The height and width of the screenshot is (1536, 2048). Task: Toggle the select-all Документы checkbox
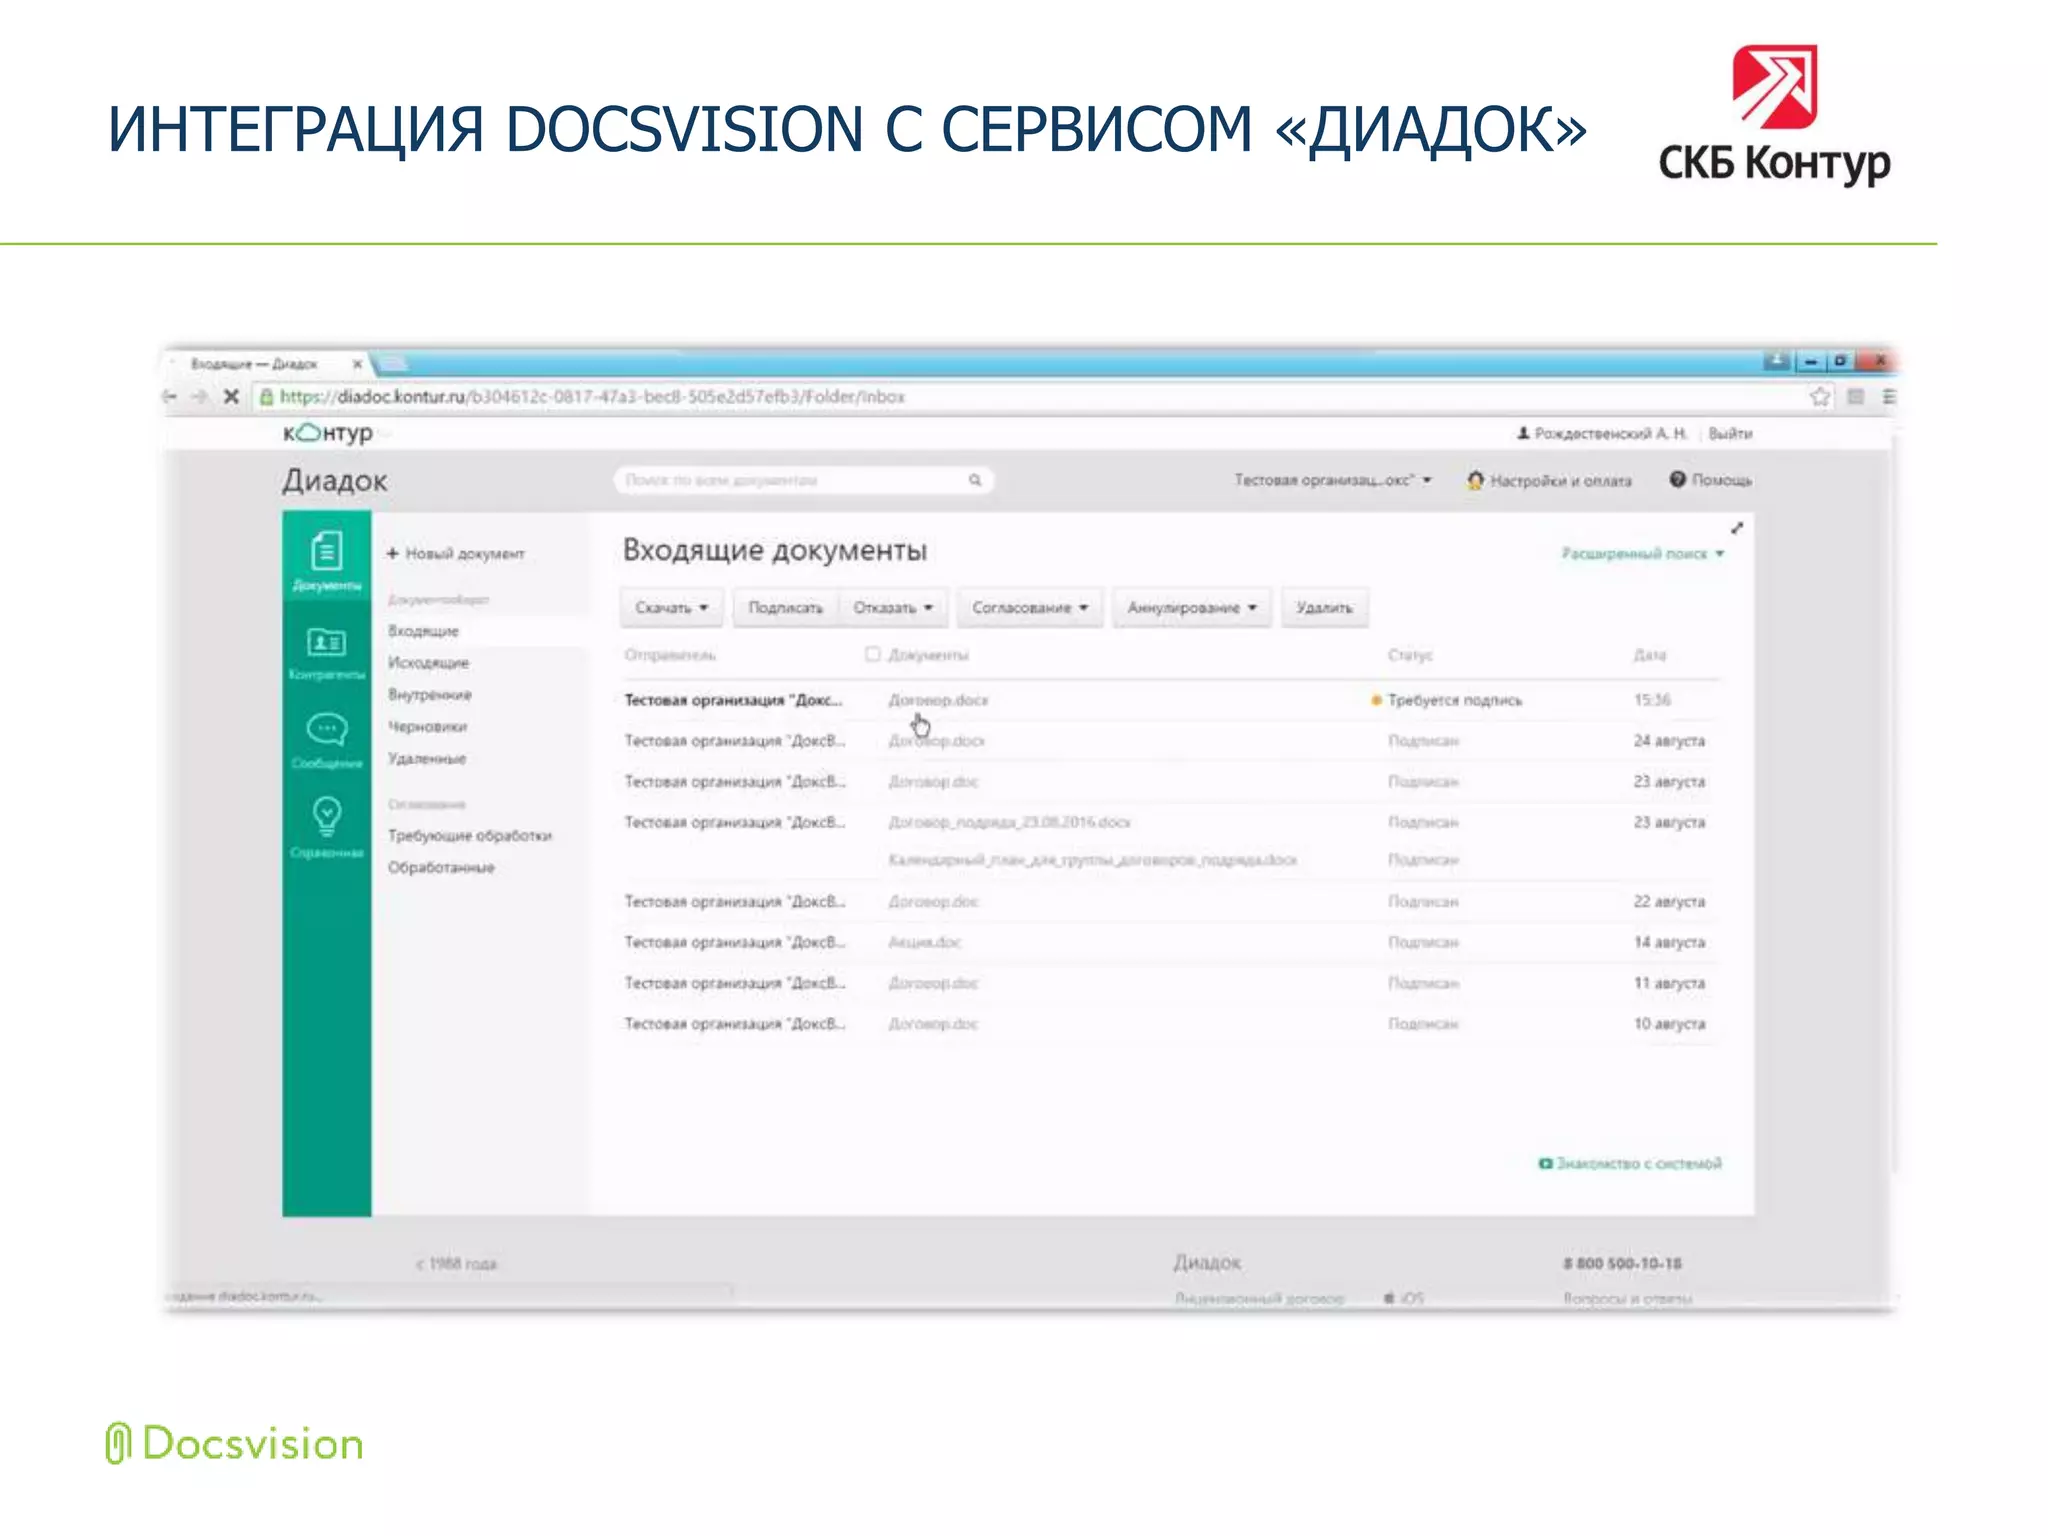(x=872, y=654)
